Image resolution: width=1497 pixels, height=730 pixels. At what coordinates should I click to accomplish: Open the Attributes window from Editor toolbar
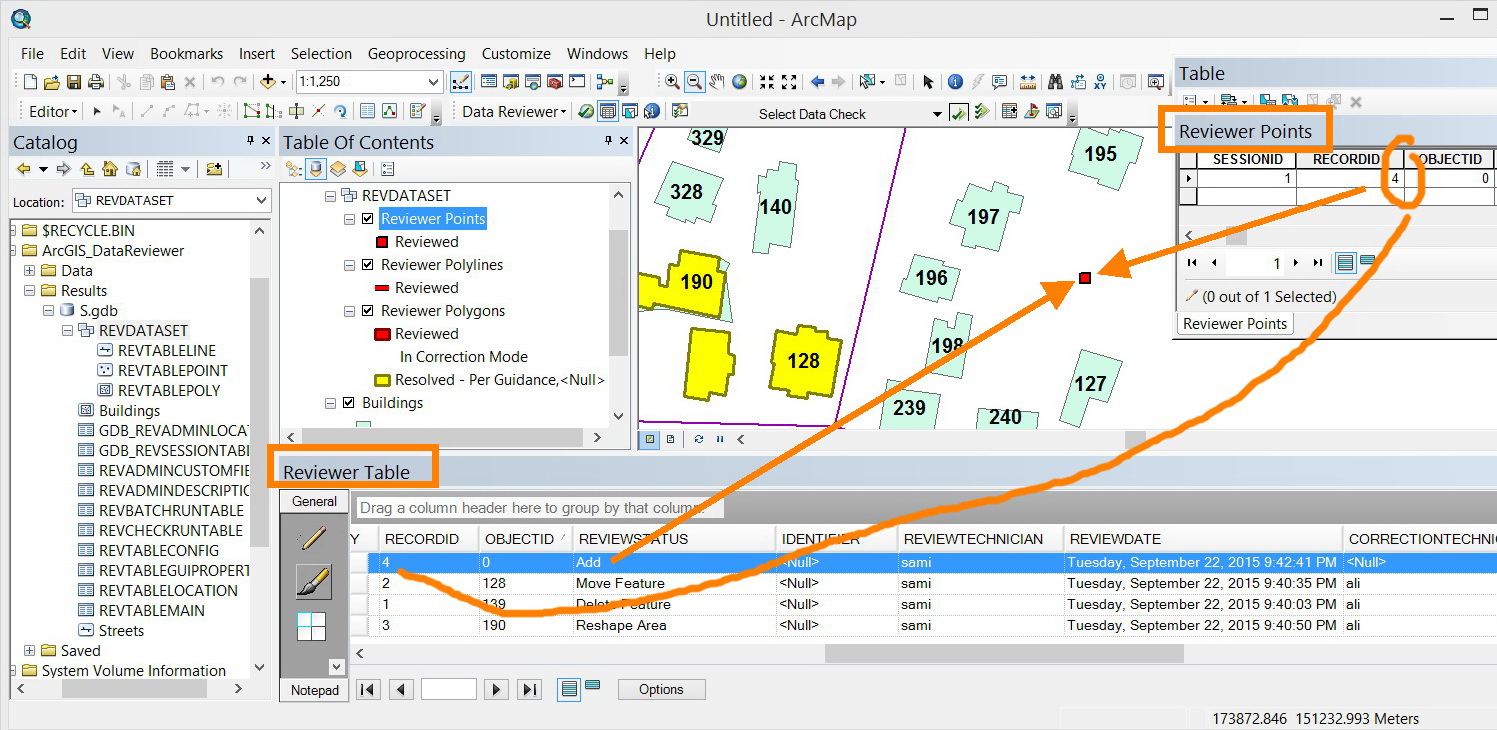(x=367, y=111)
